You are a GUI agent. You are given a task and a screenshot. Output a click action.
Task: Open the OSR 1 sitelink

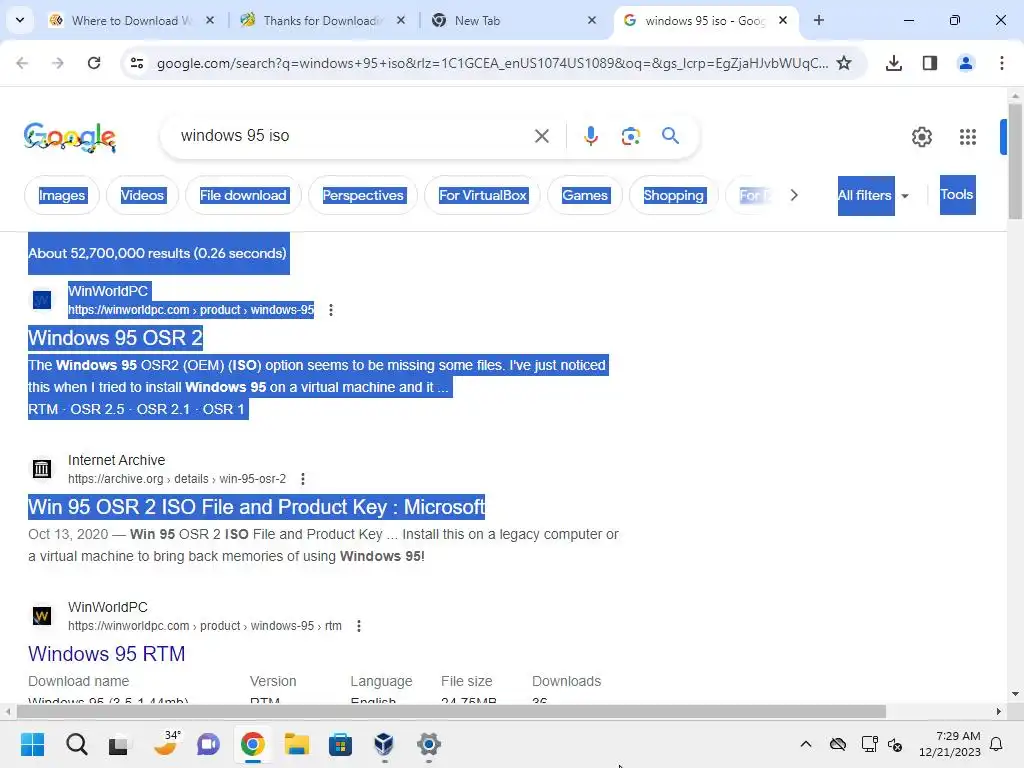click(223, 409)
